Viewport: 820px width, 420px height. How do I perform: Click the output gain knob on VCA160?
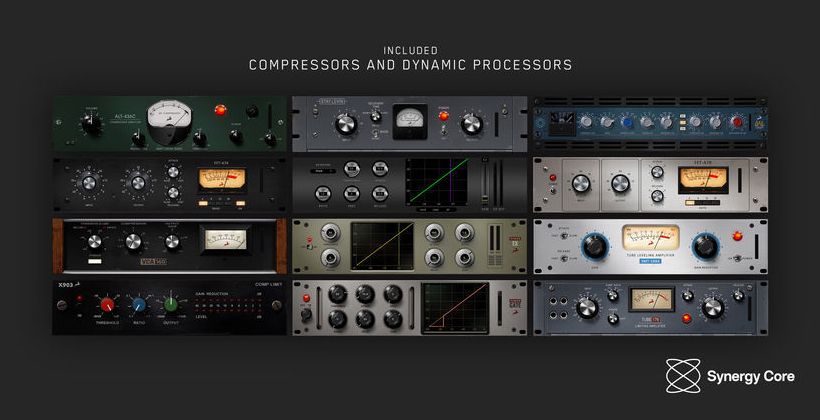[x=172, y=241]
